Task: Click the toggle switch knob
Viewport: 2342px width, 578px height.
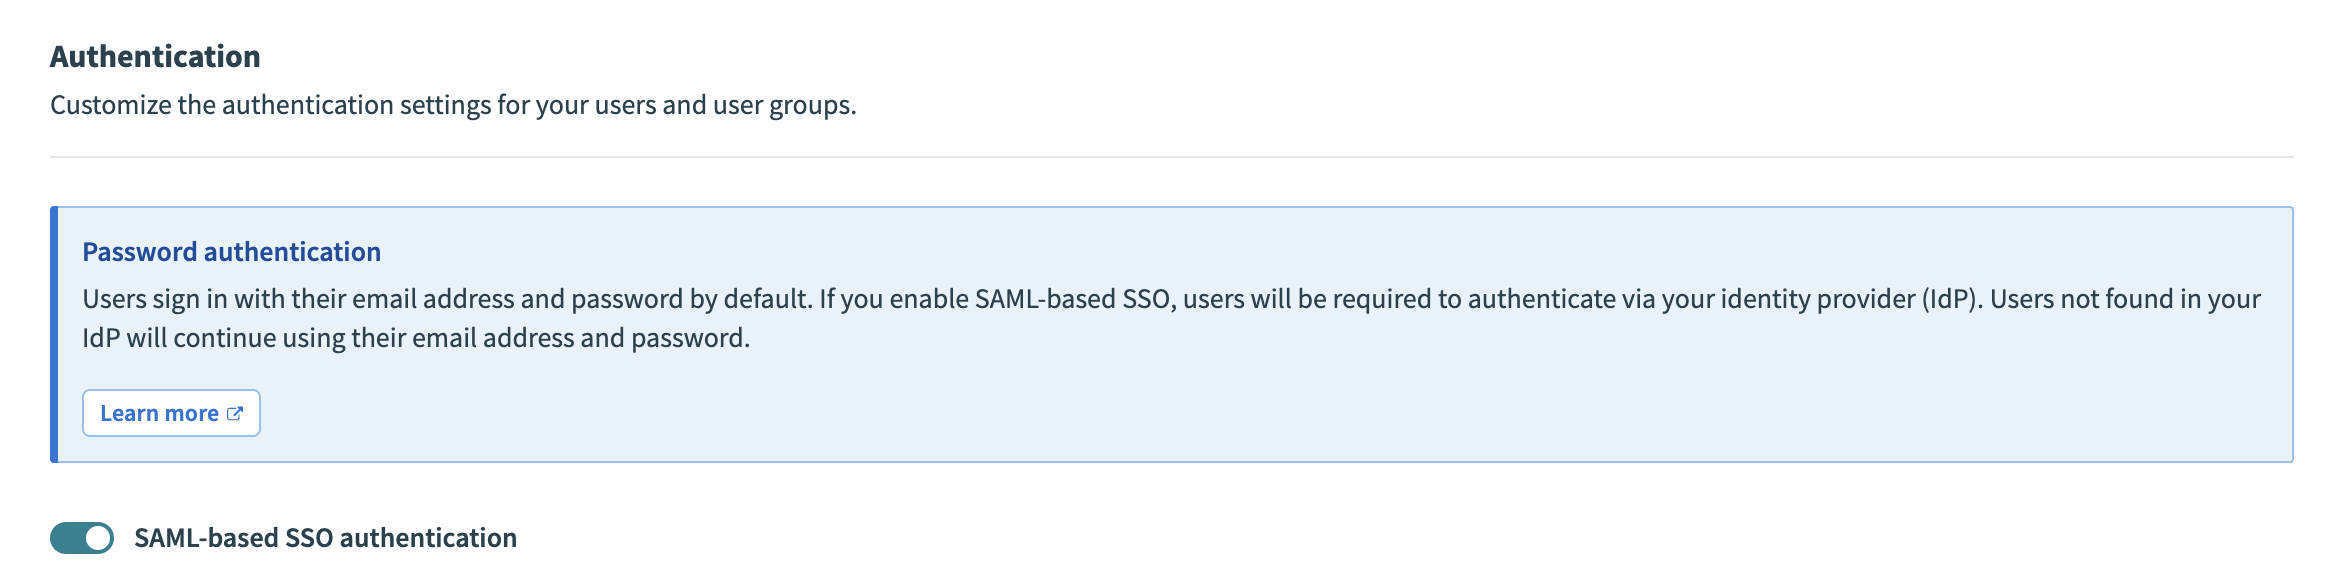Action: coord(98,538)
